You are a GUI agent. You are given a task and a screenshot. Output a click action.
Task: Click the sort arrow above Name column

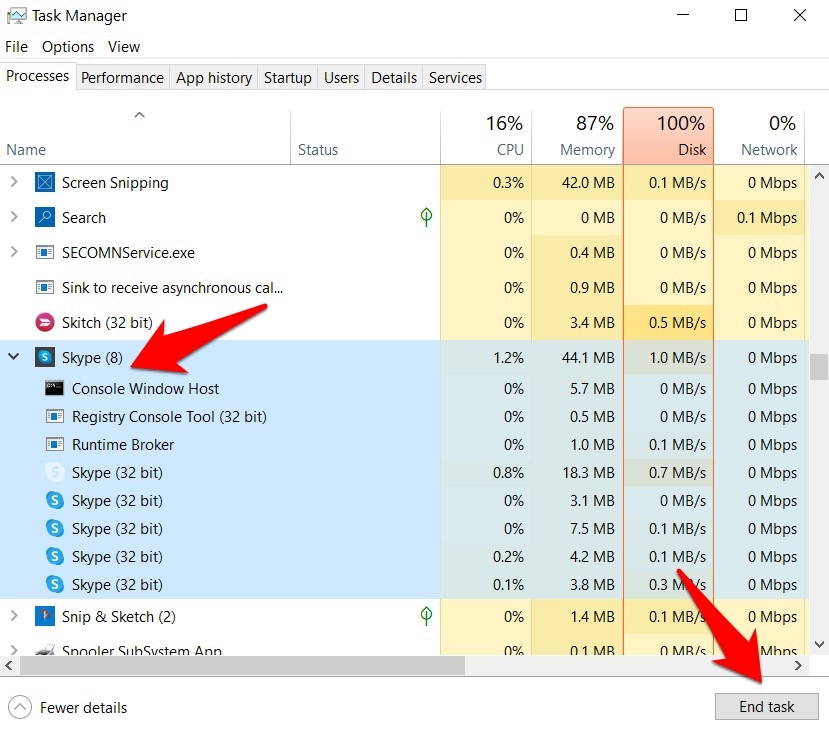(x=140, y=115)
